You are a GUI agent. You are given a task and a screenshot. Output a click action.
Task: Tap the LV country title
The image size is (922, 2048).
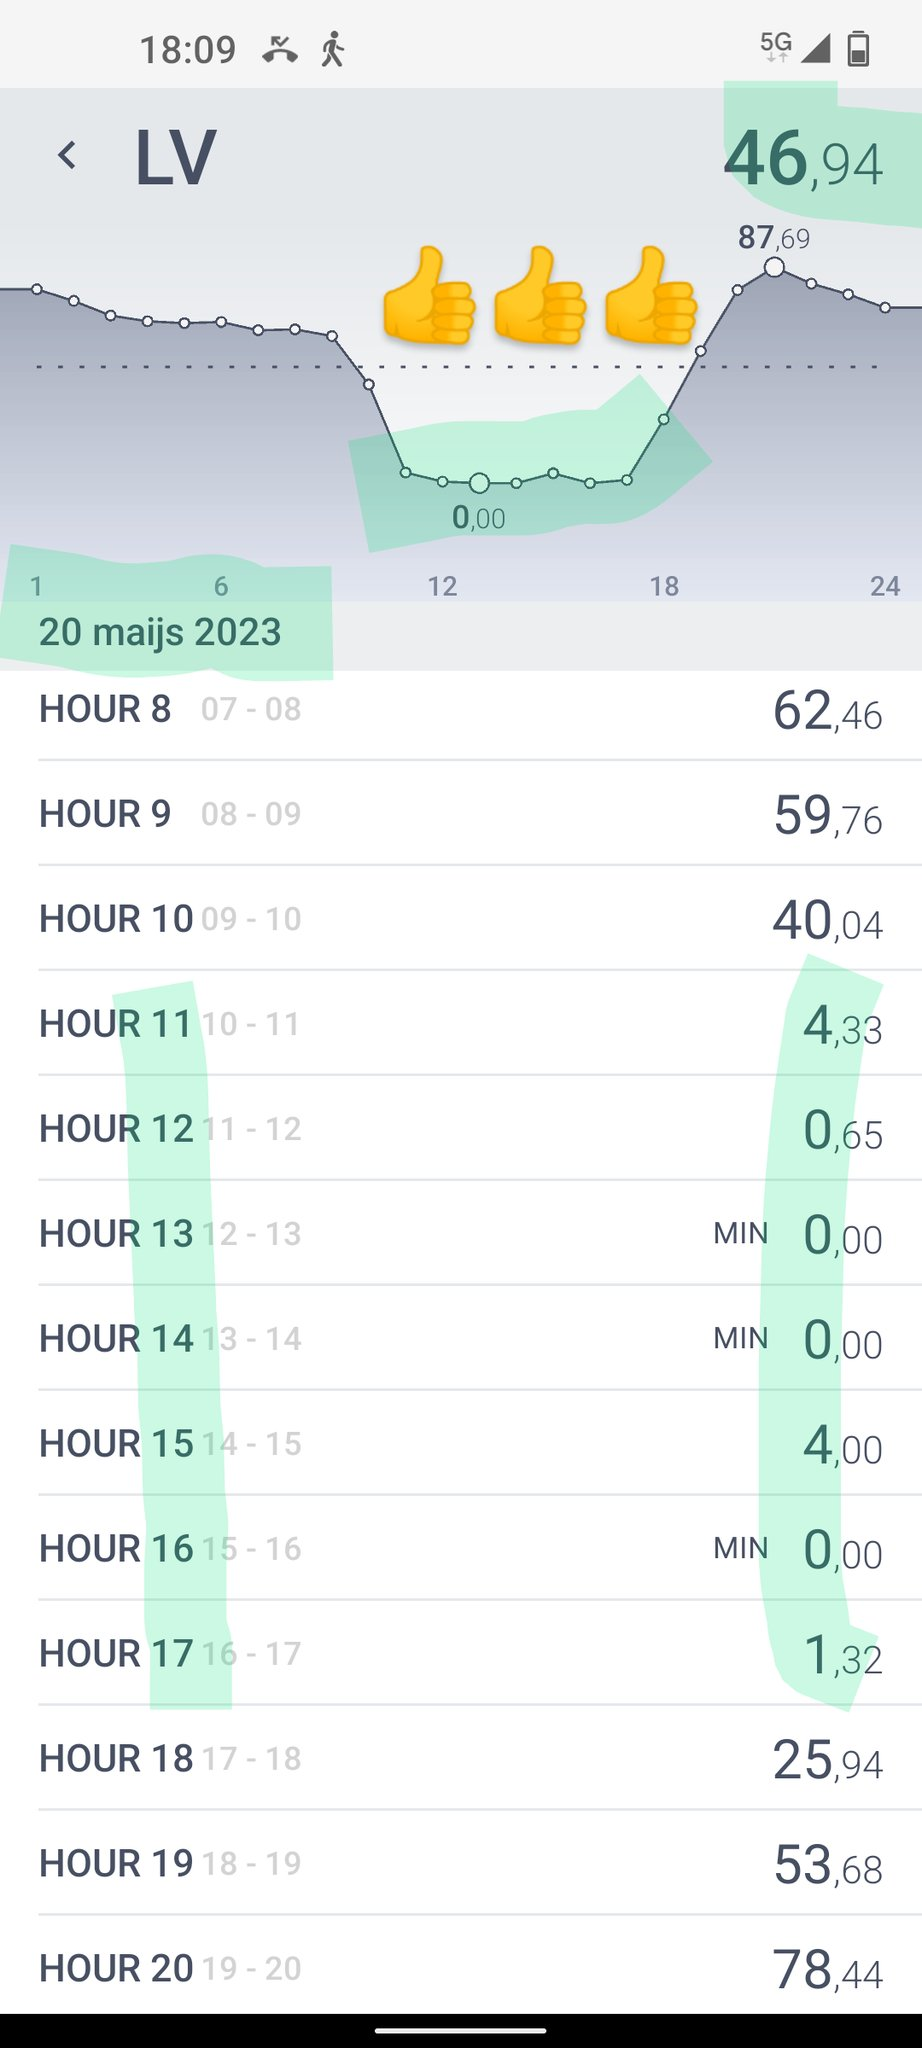[x=175, y=158]
